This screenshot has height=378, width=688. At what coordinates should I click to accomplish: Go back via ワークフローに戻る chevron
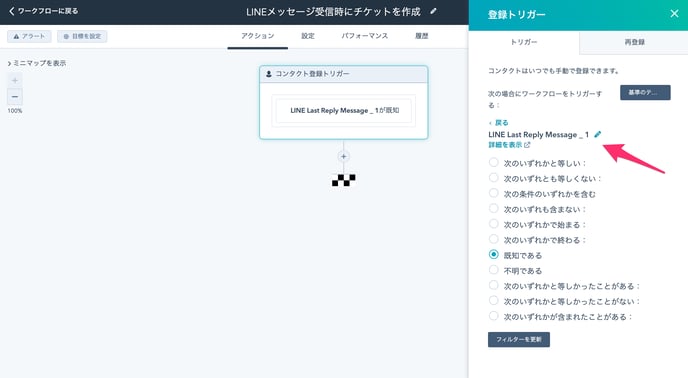coord(12,11)
